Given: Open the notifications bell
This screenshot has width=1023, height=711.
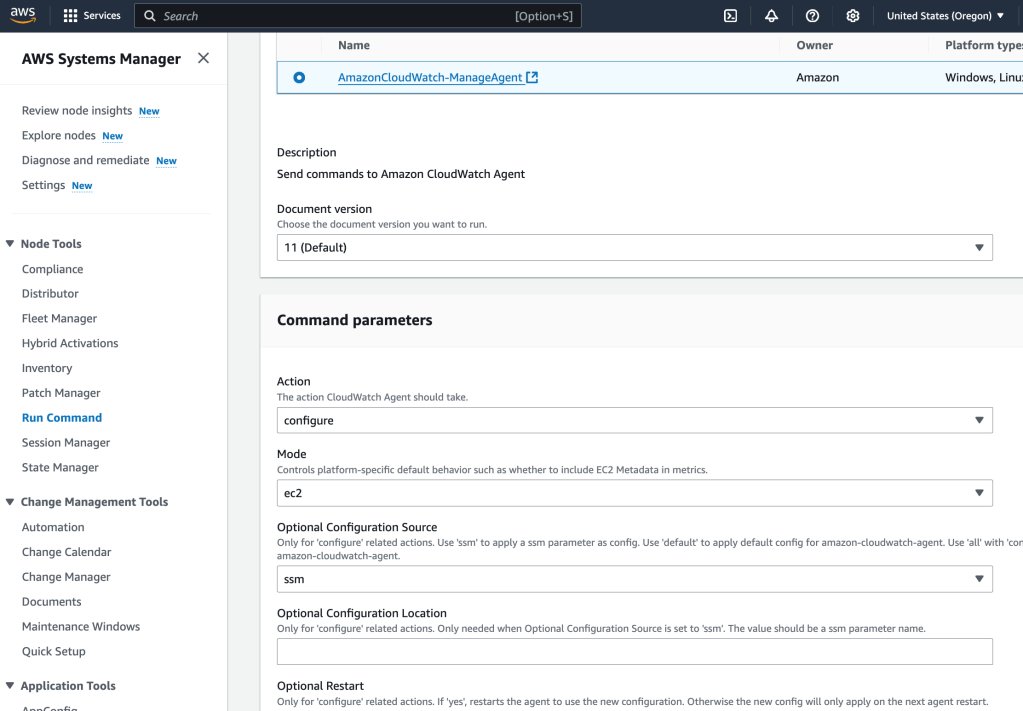Looking at the screenshot, I should (x=771, y=16).
